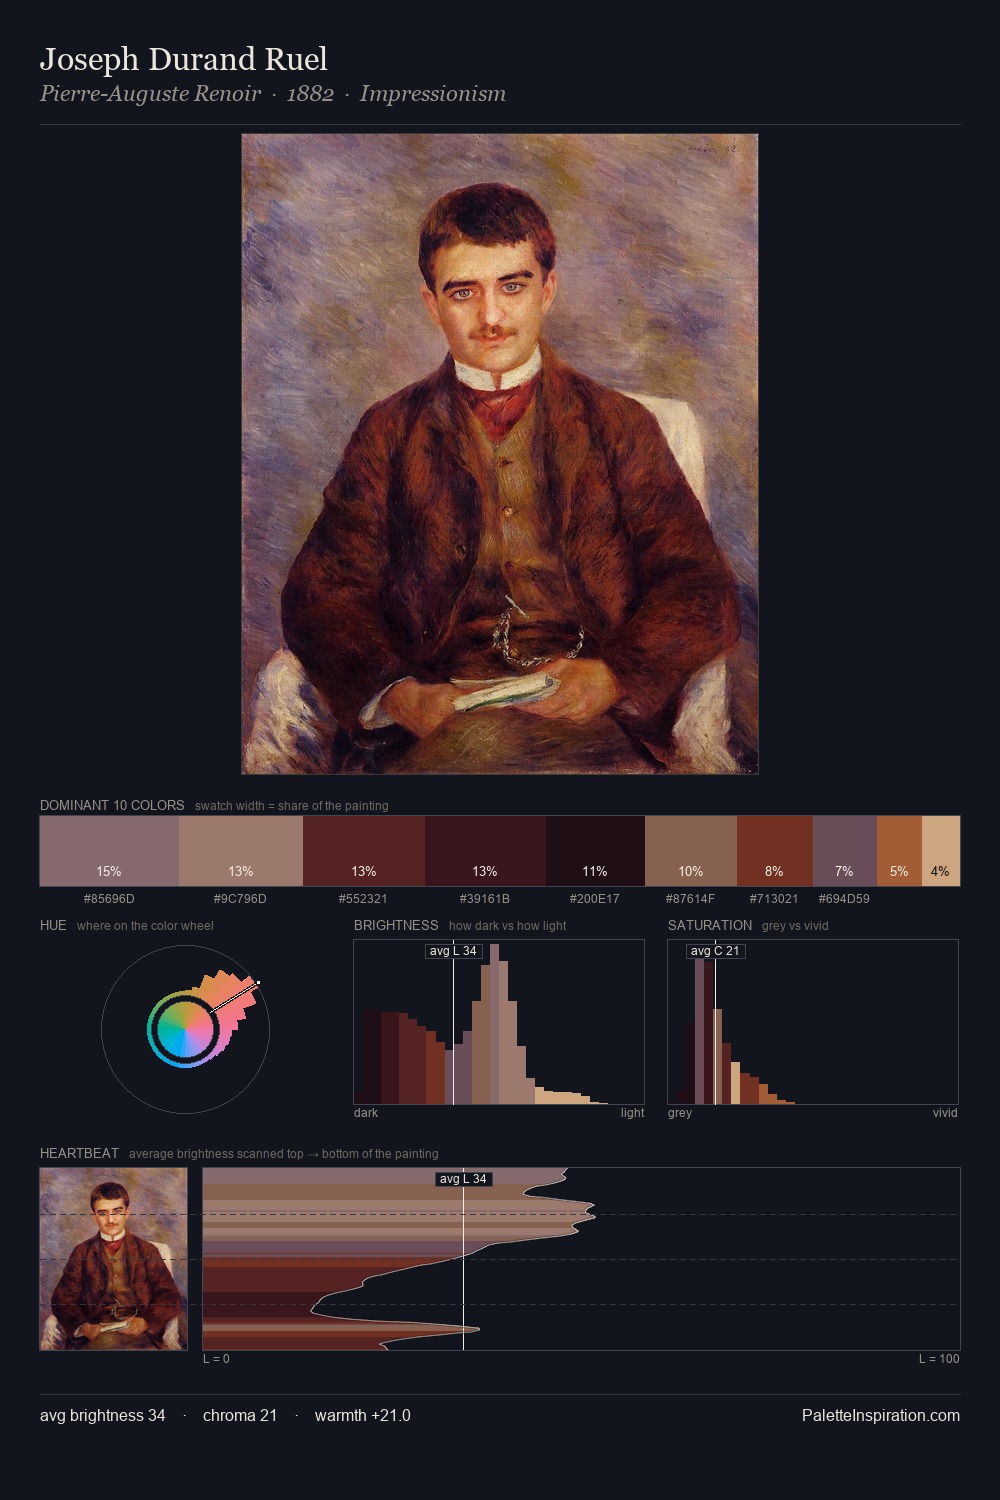Click the 'HUE' section heading
This screenshot has height=1500, width=1000.
tap(53, 925)
